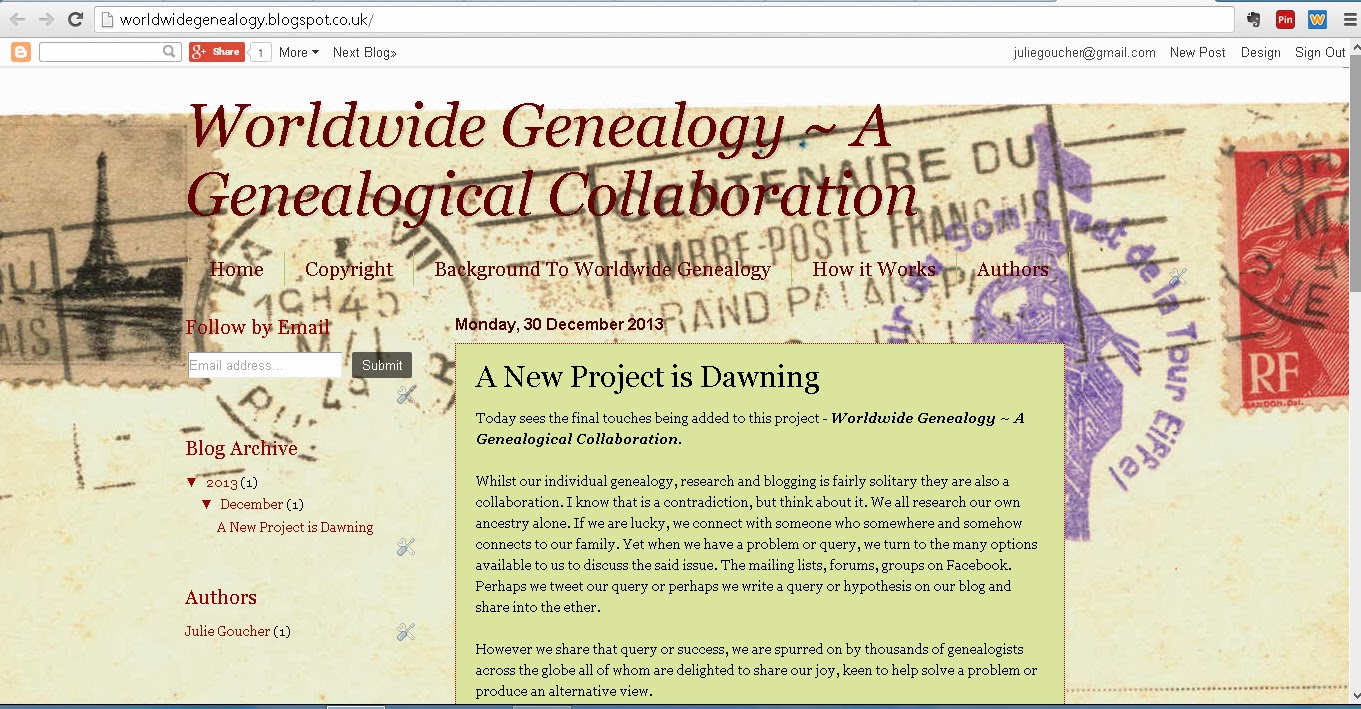Edit the Follow by Email widget wrench icon

[x=405, y=395]
